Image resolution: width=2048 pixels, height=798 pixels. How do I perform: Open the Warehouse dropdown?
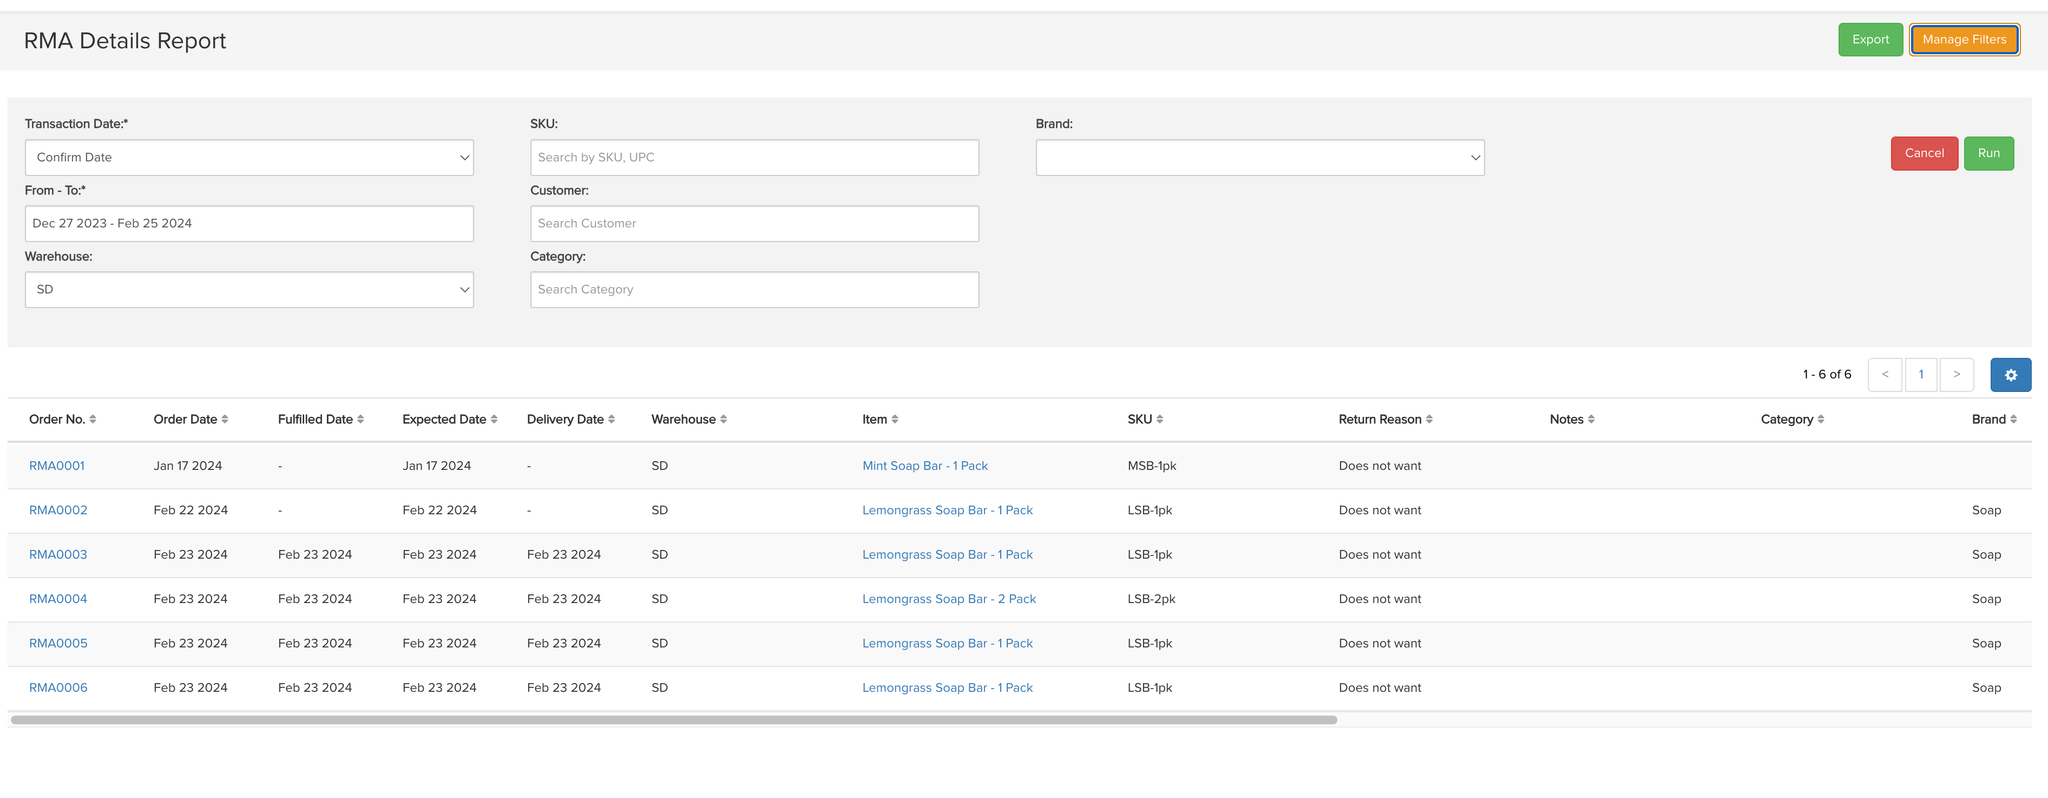point(249,290)
